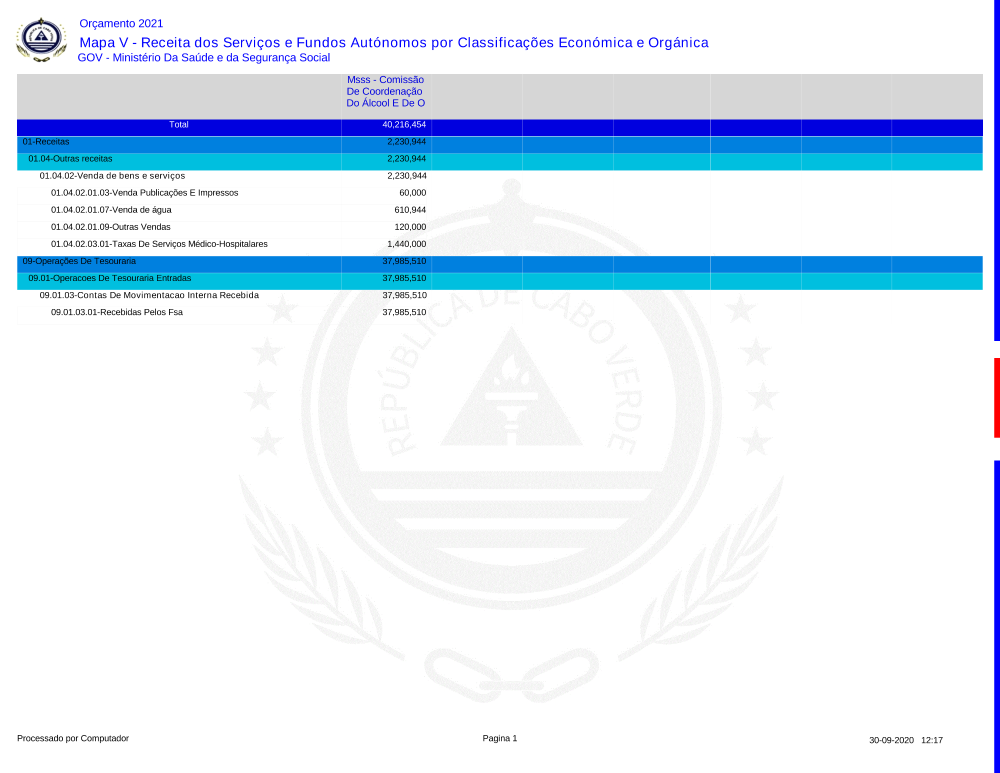
Task: Select '01.04.02-Venda de bens e serviços' row
Action: pyautogui.click(x=112, y=176)
